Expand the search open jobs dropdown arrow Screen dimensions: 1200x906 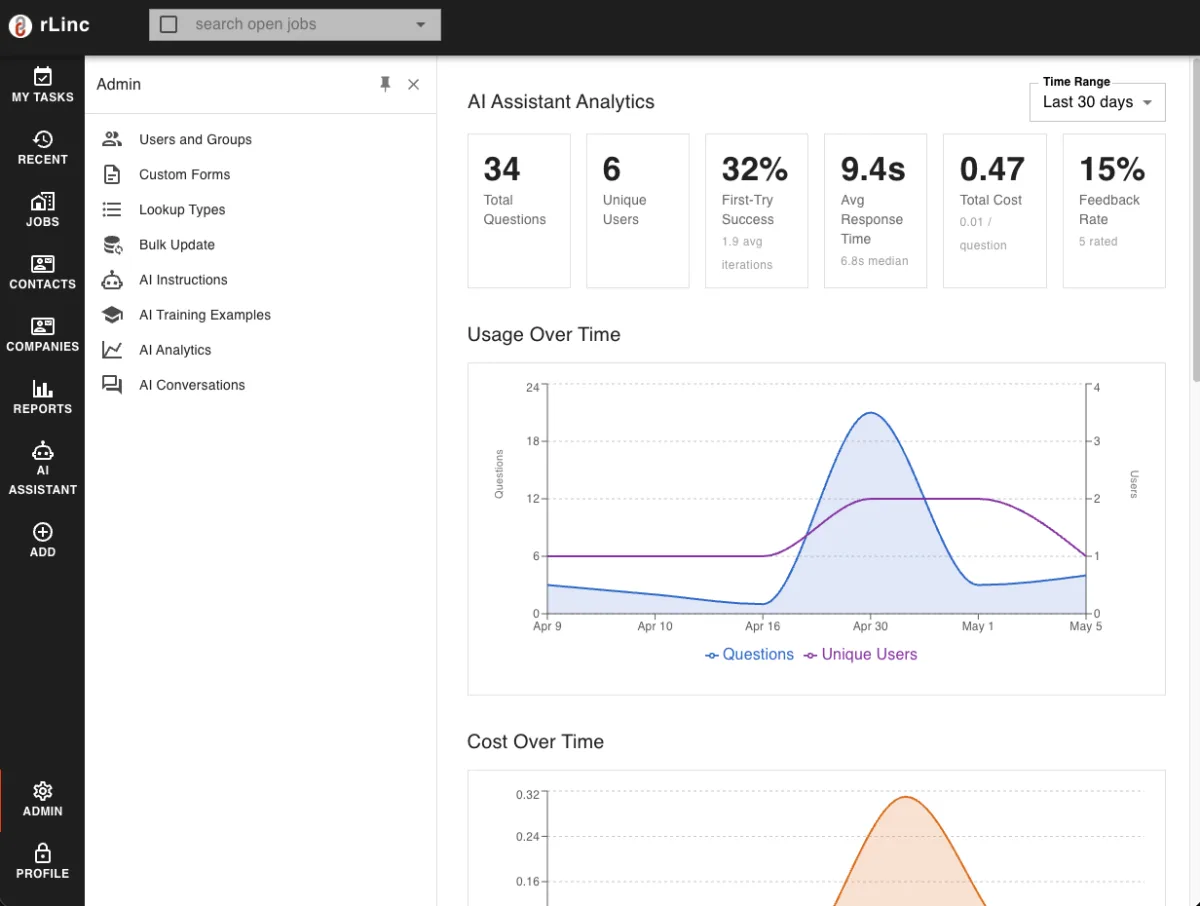click(x=420, y=24)
